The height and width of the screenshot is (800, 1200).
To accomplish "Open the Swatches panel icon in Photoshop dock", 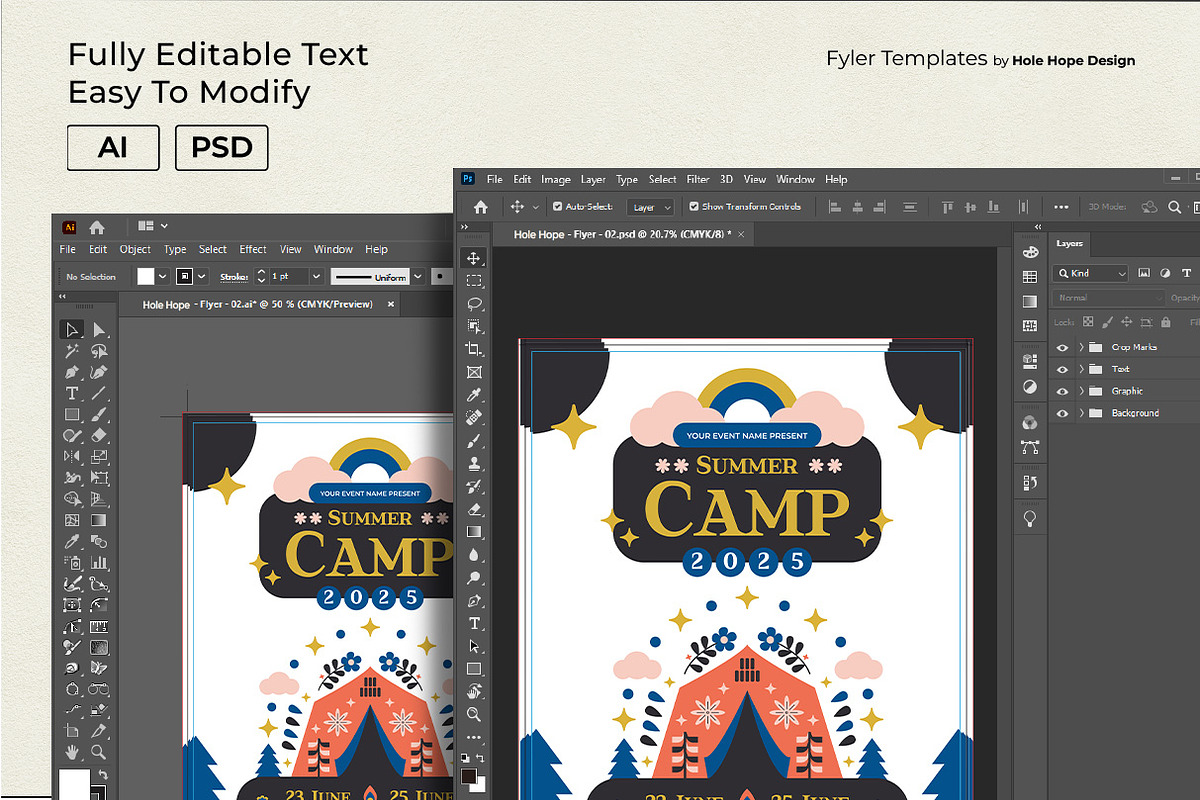I will [x=1030, y=277].
